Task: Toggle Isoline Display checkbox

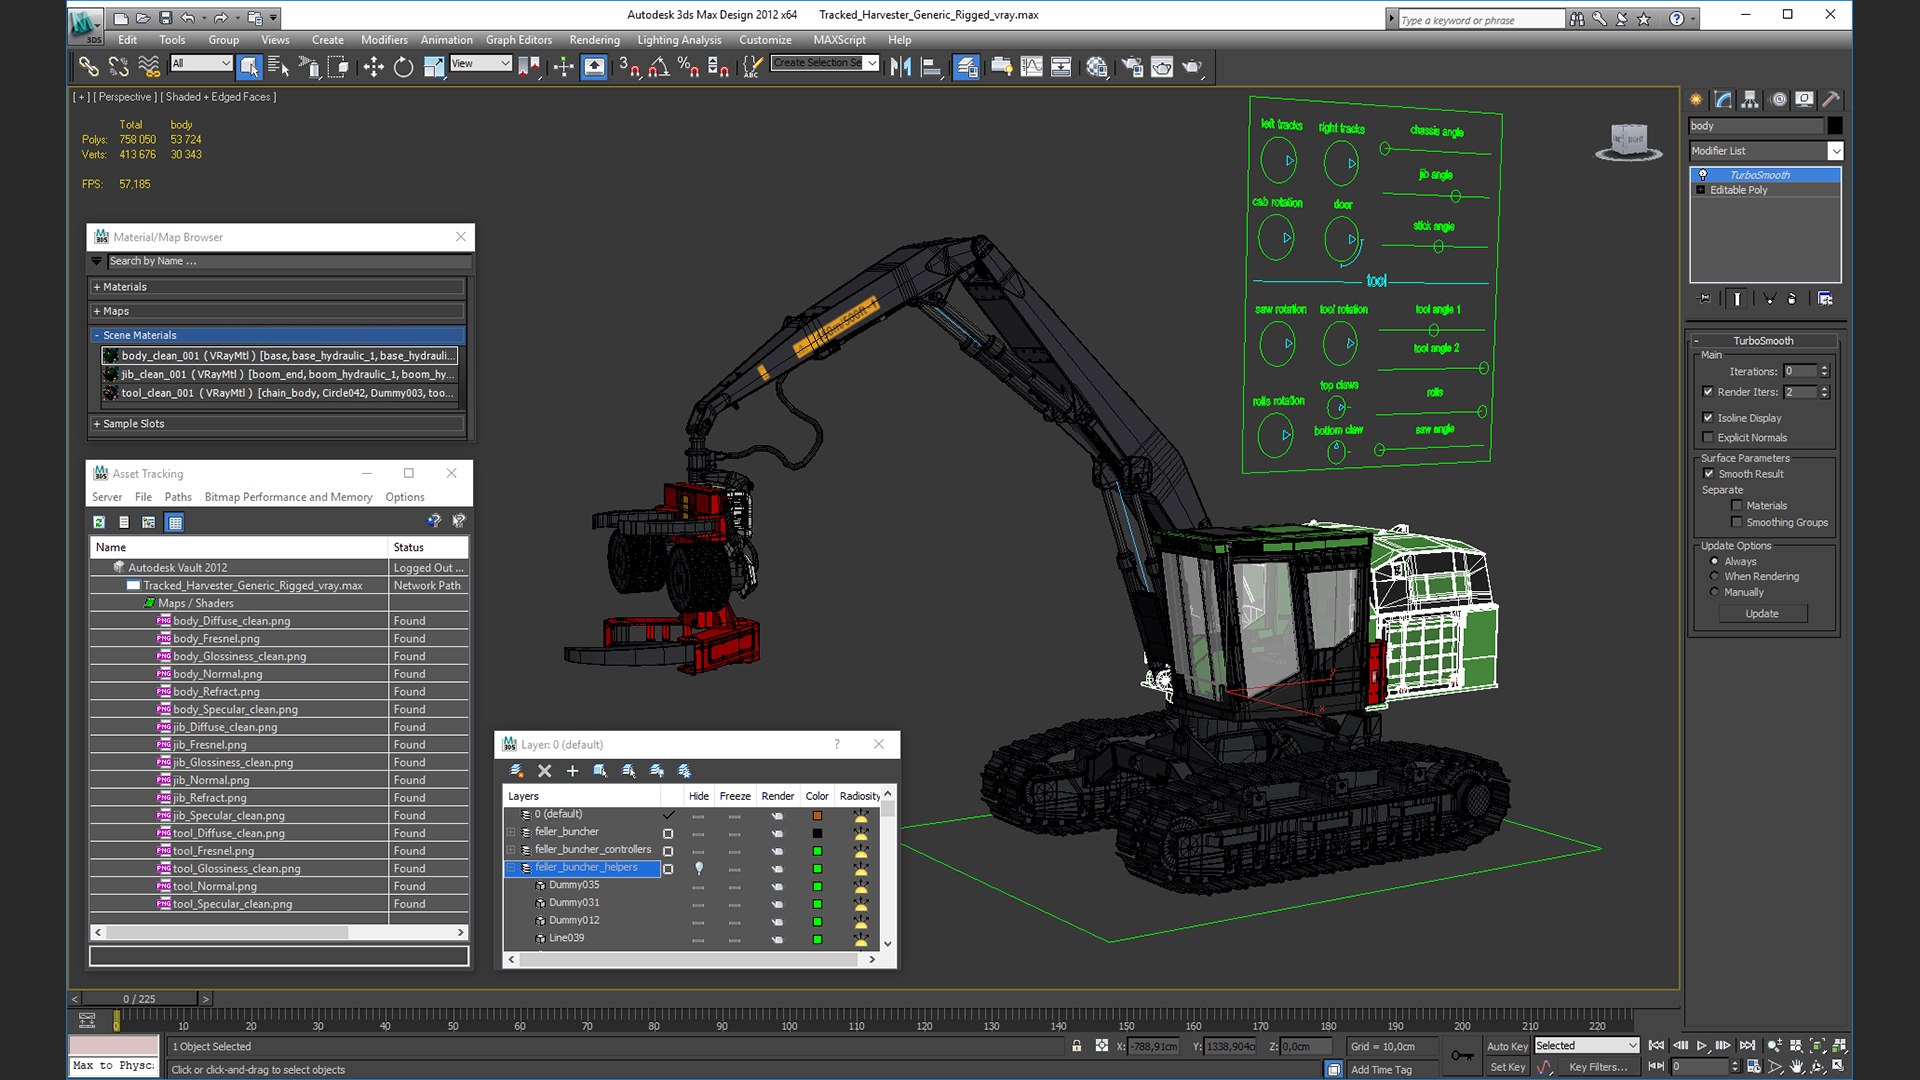Action: 1708,418
